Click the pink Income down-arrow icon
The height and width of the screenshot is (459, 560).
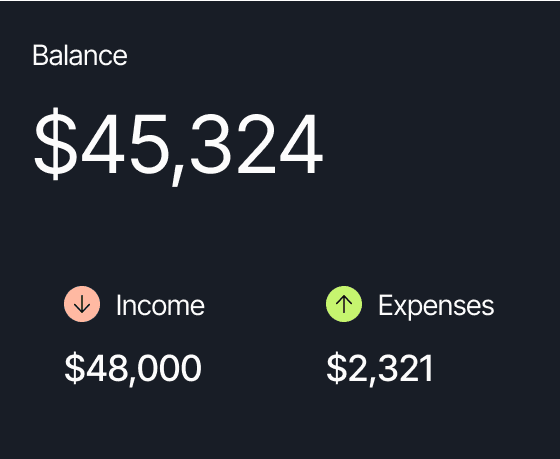[82, 304]
